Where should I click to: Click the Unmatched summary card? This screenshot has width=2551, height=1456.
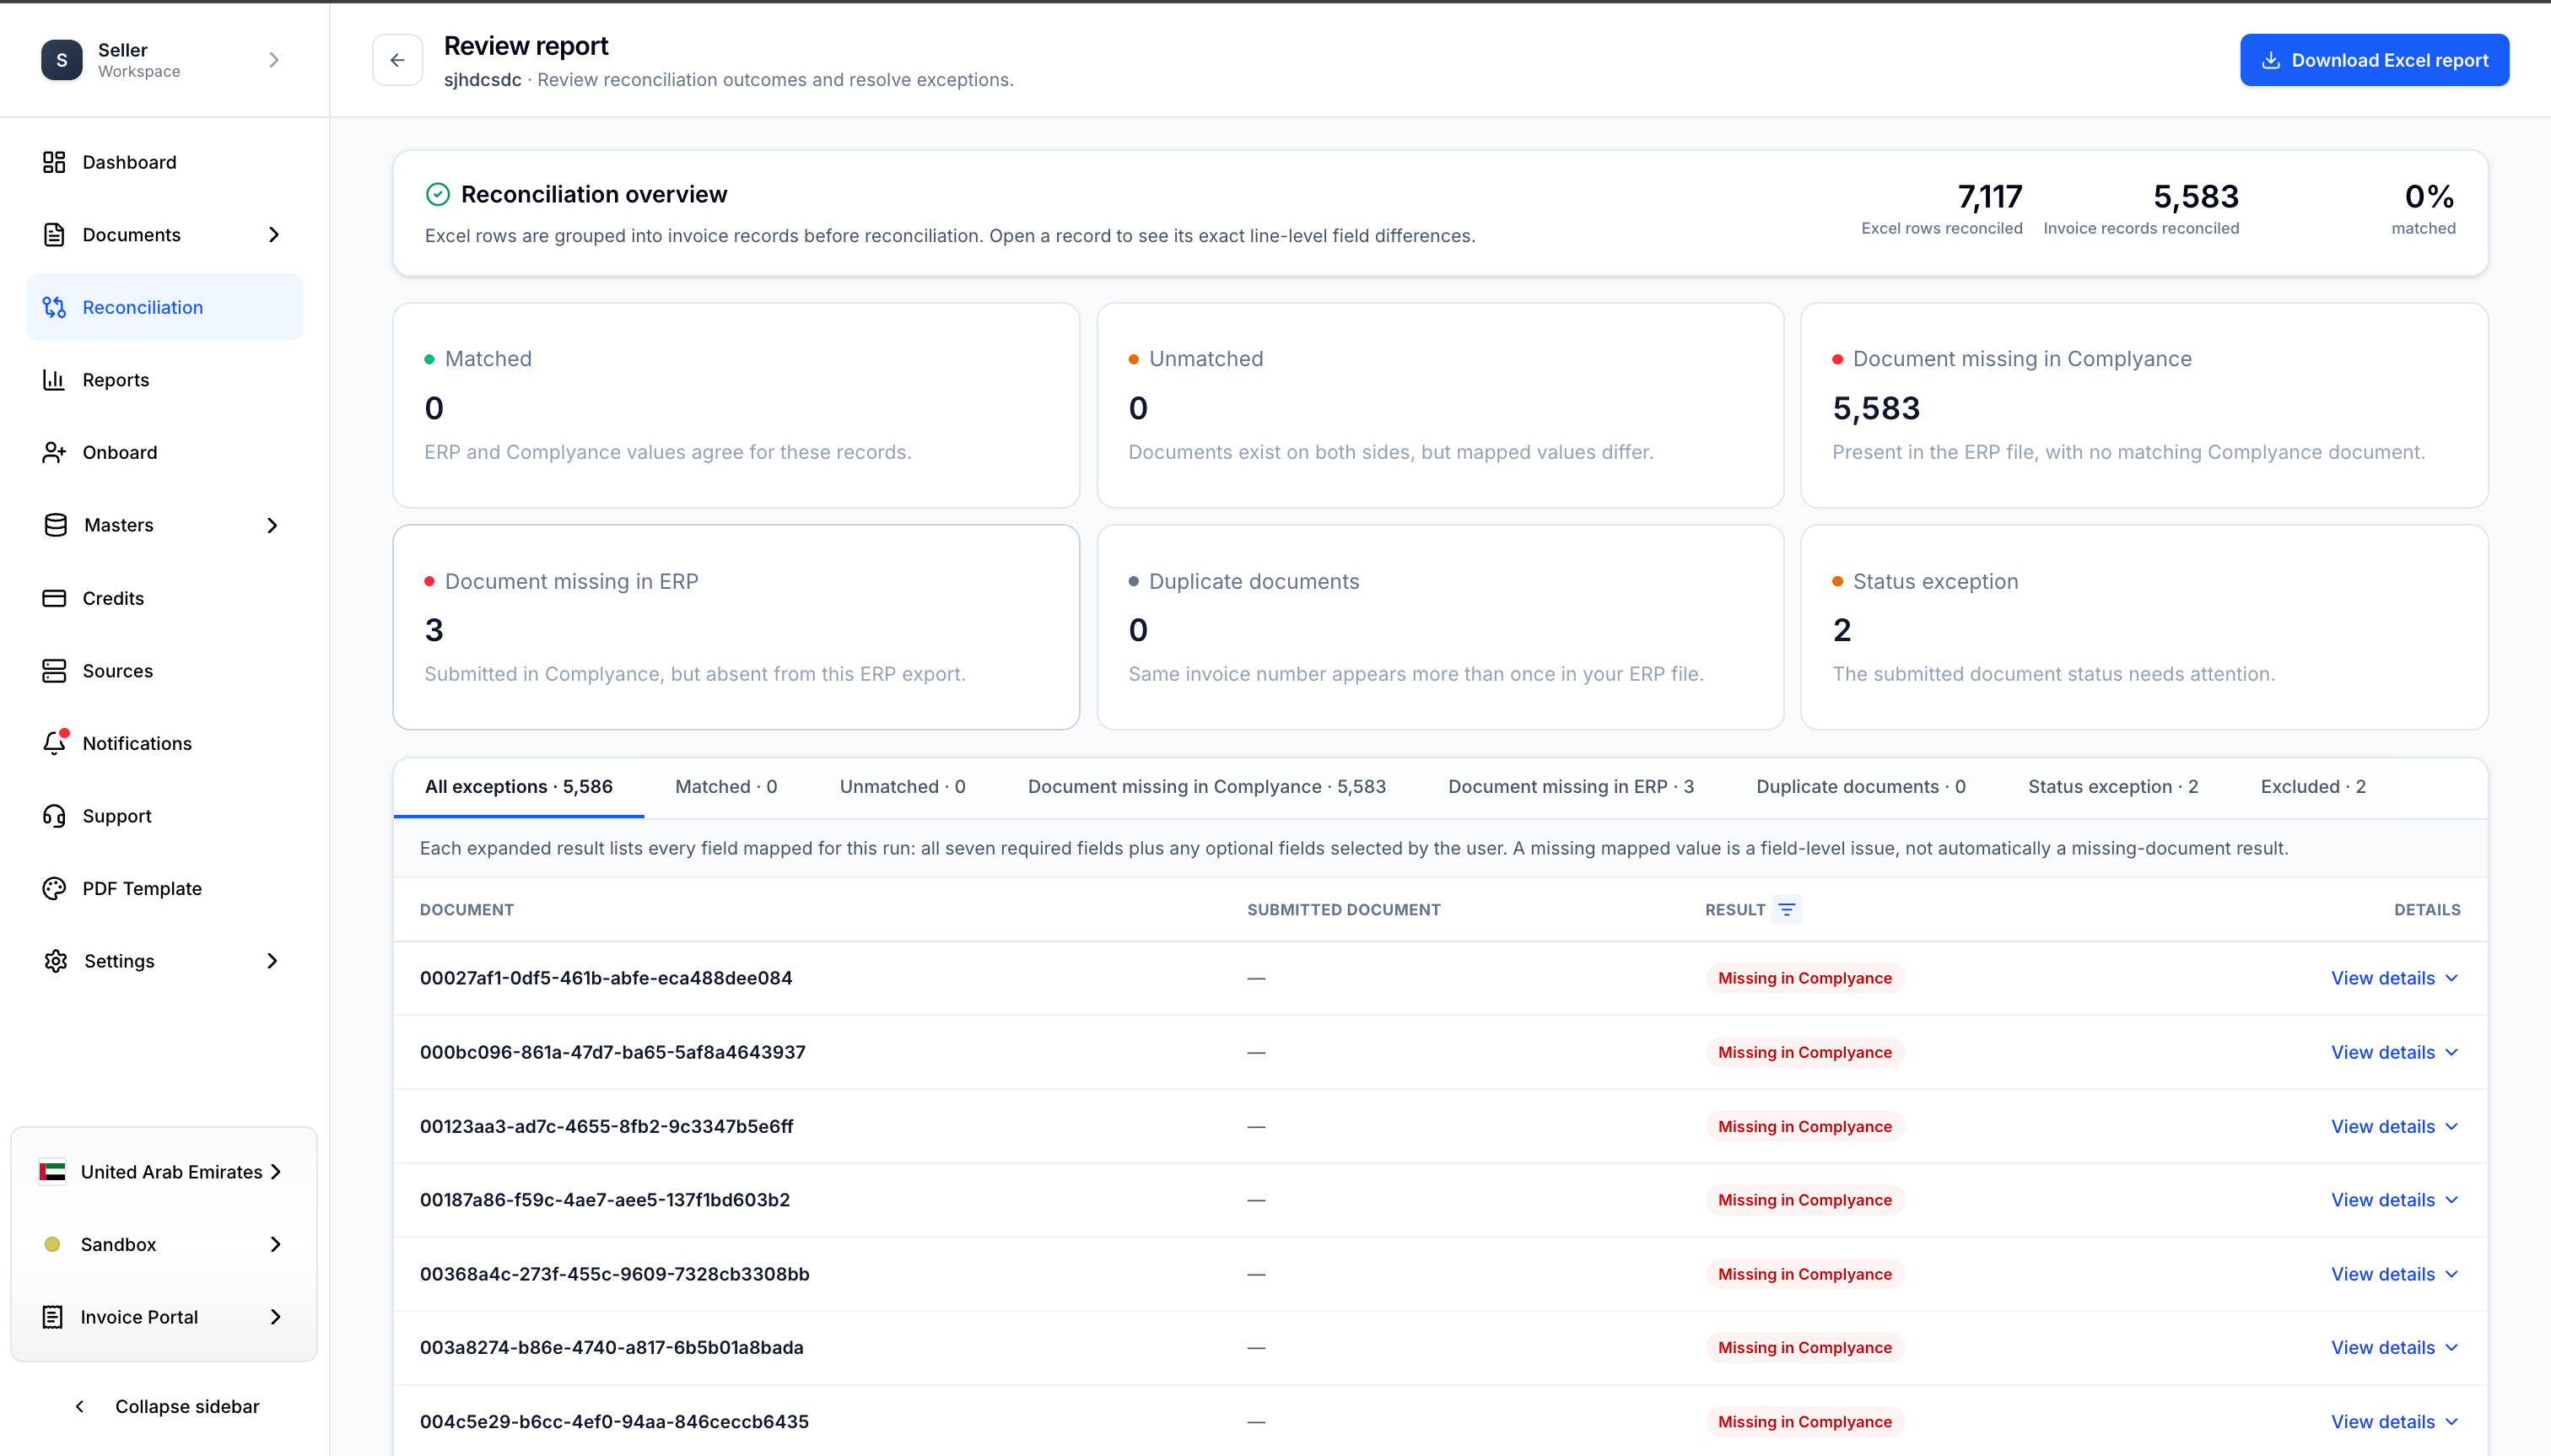tap(1440, 405)
